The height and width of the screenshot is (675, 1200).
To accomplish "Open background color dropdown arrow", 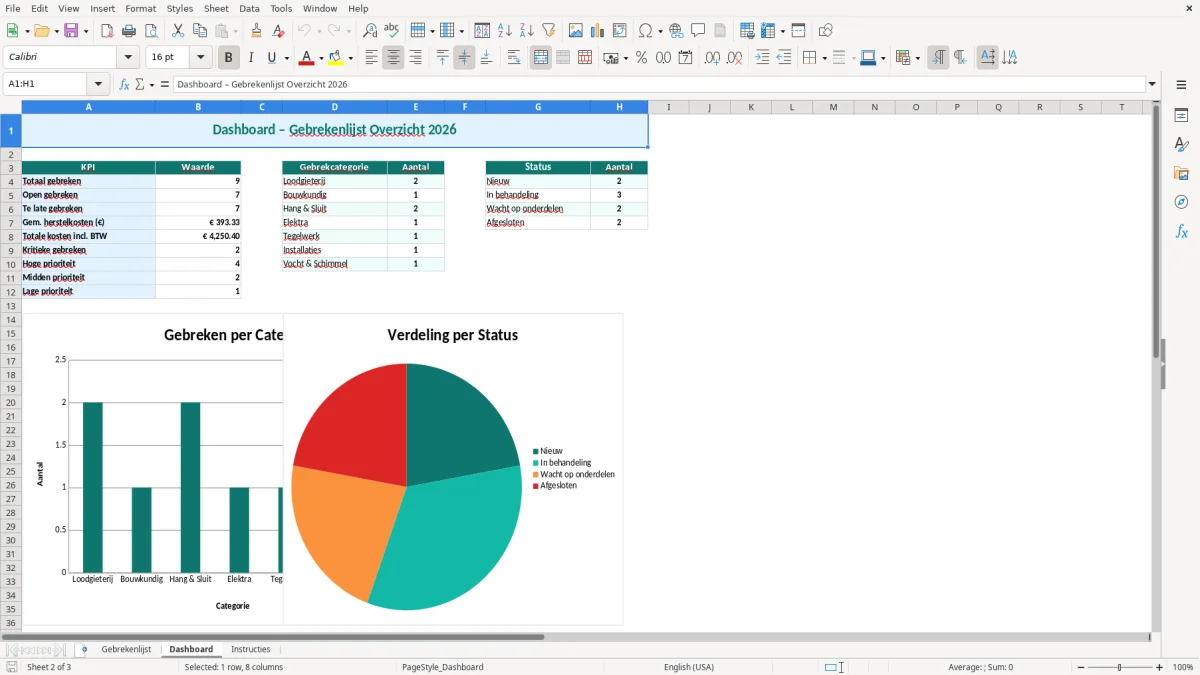I will [x=350, y=58].
